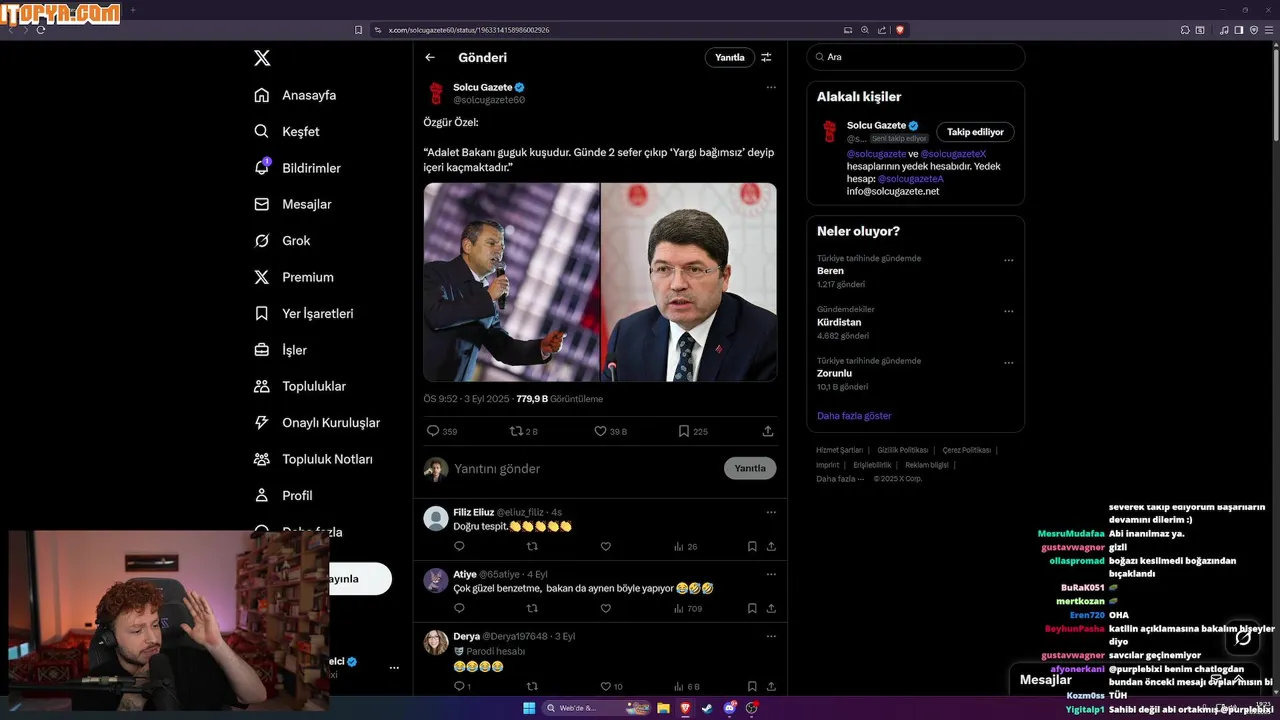The height and width of the screenshot is (720, 1280).
Task: Click Solcu Gazete avatar on post
Action: click(x=436, y=93)
